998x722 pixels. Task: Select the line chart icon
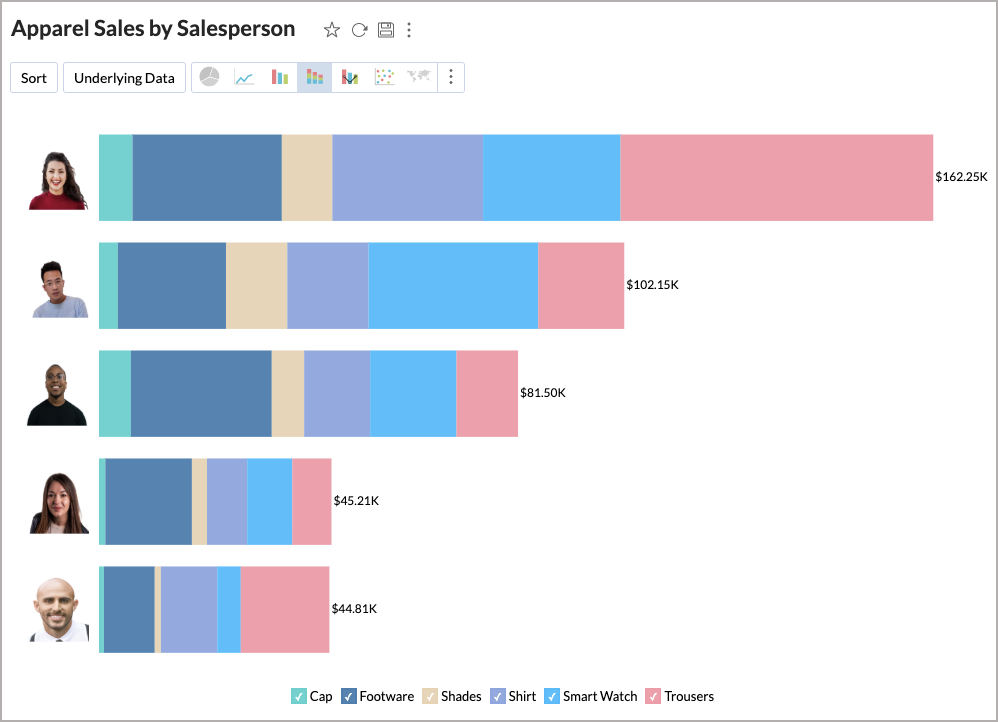click(x=243, y=77)
